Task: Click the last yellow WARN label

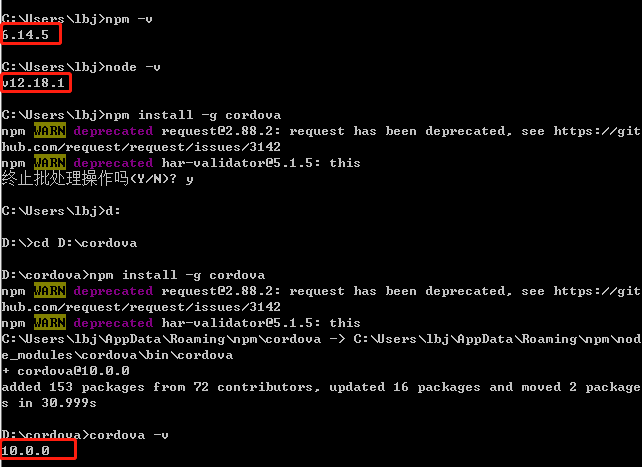Action: pyautogui.click(x=49, y=323)
